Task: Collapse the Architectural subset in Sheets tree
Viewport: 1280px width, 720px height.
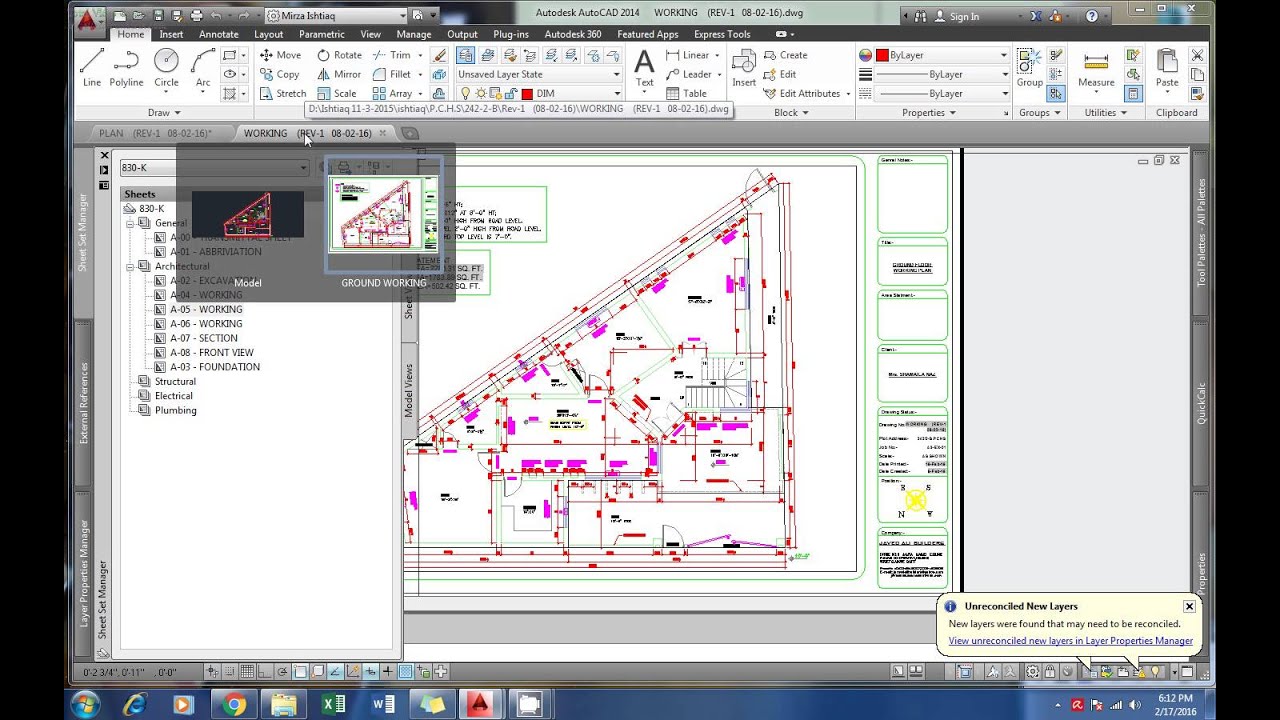Action: [130, 267]
